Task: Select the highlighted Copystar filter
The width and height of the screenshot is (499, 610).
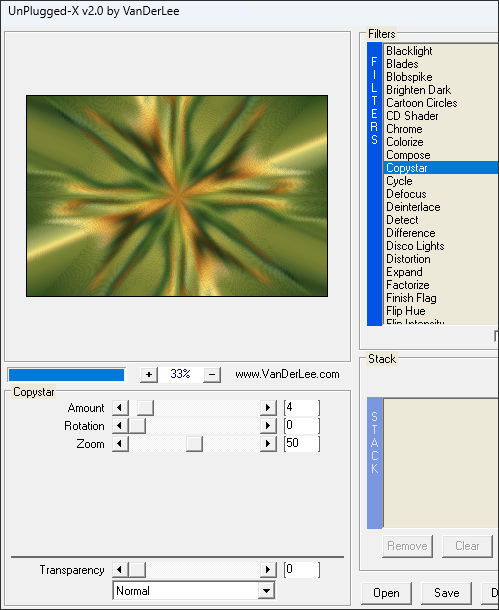Action: pos(441,168)
